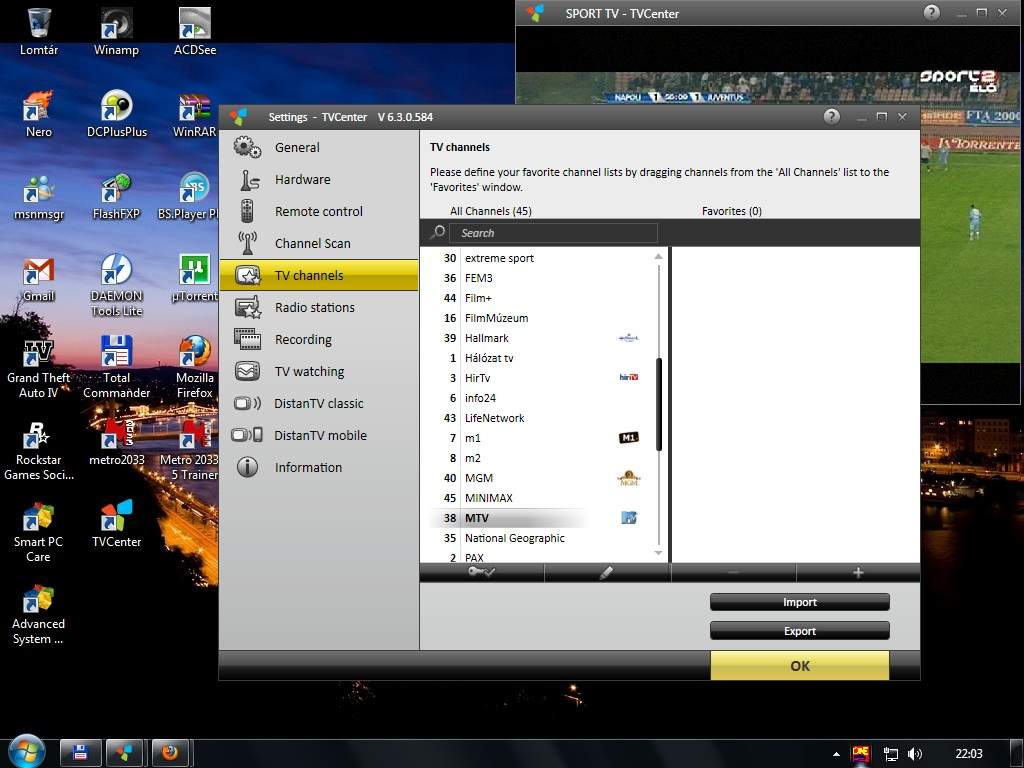Click the Export button
This screenshot has height=768, width=1024.
(x=799, y=631)
